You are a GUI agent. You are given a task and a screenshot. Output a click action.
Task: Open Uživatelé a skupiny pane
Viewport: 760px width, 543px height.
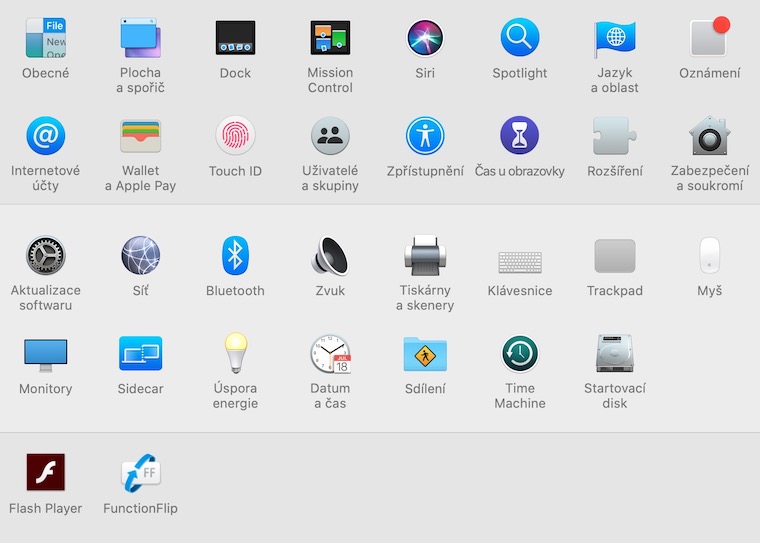click(330, 136)
